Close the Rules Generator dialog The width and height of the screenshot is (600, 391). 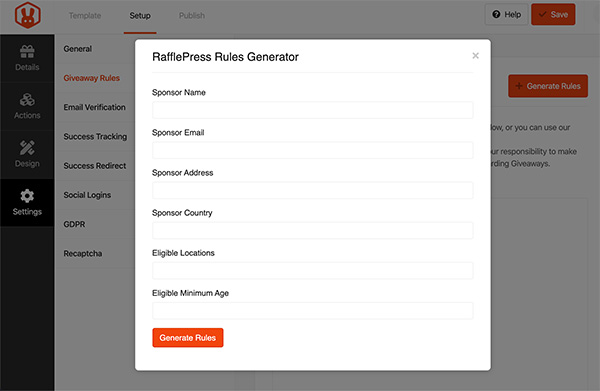pos(475,56)
